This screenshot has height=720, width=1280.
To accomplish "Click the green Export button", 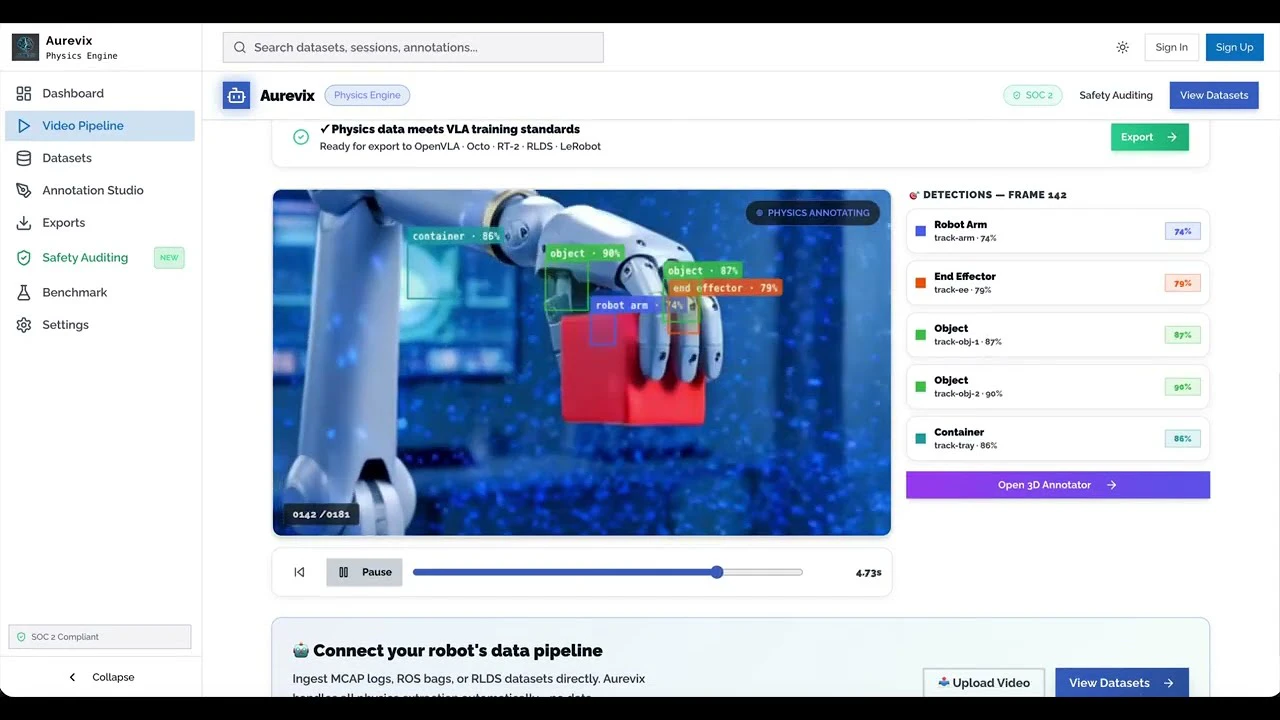I will coord(1150,137).
